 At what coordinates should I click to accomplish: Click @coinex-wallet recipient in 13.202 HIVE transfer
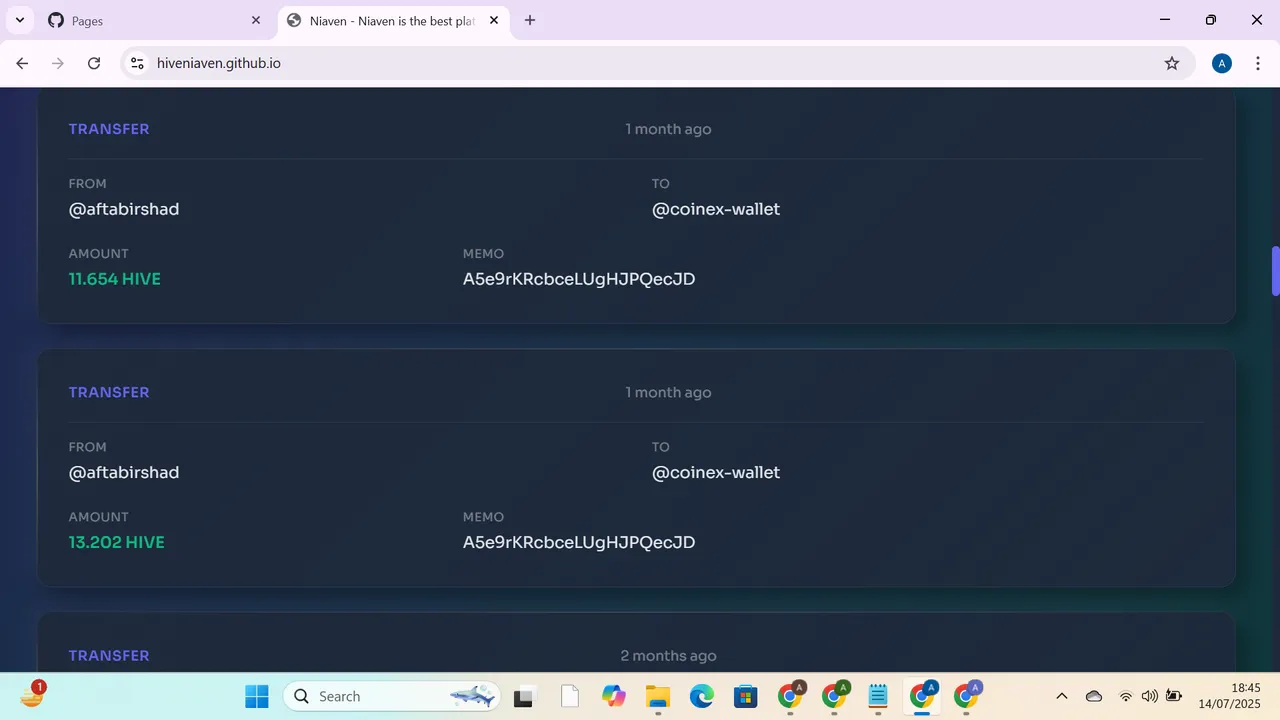pyautogui.click(x=716, y=472)
